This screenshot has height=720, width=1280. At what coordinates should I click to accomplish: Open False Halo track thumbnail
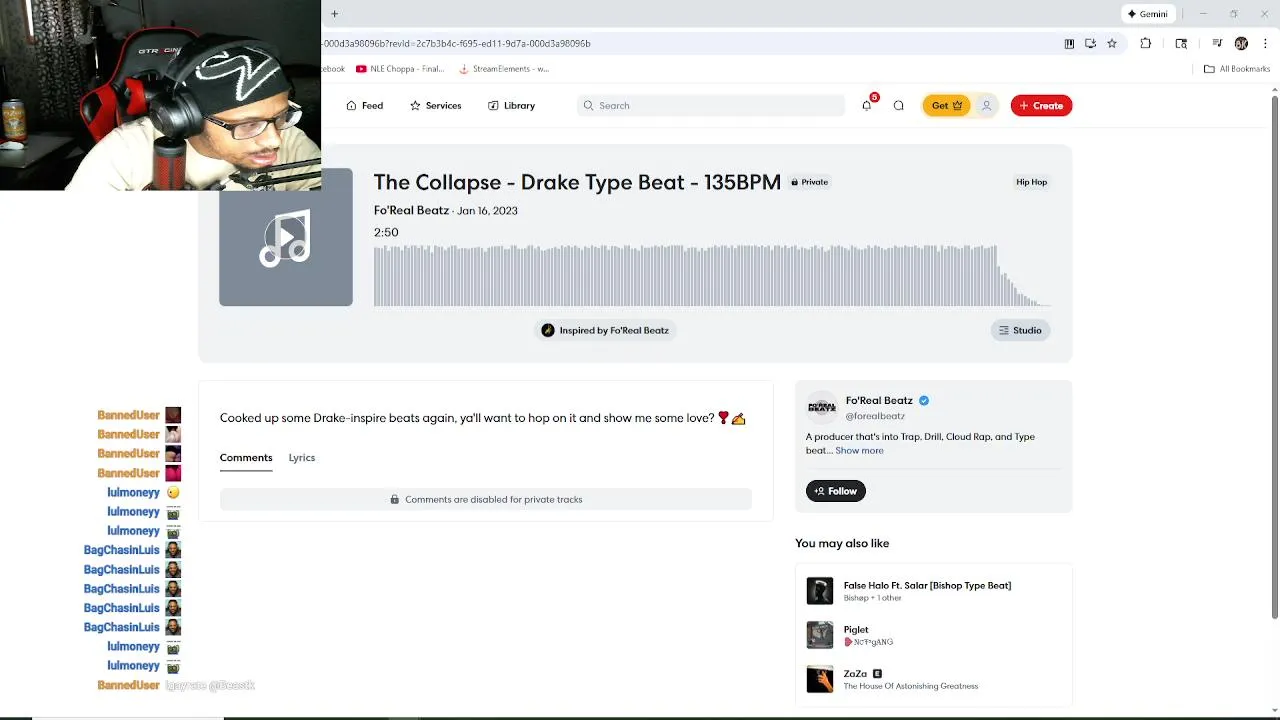tap(820, 591)
